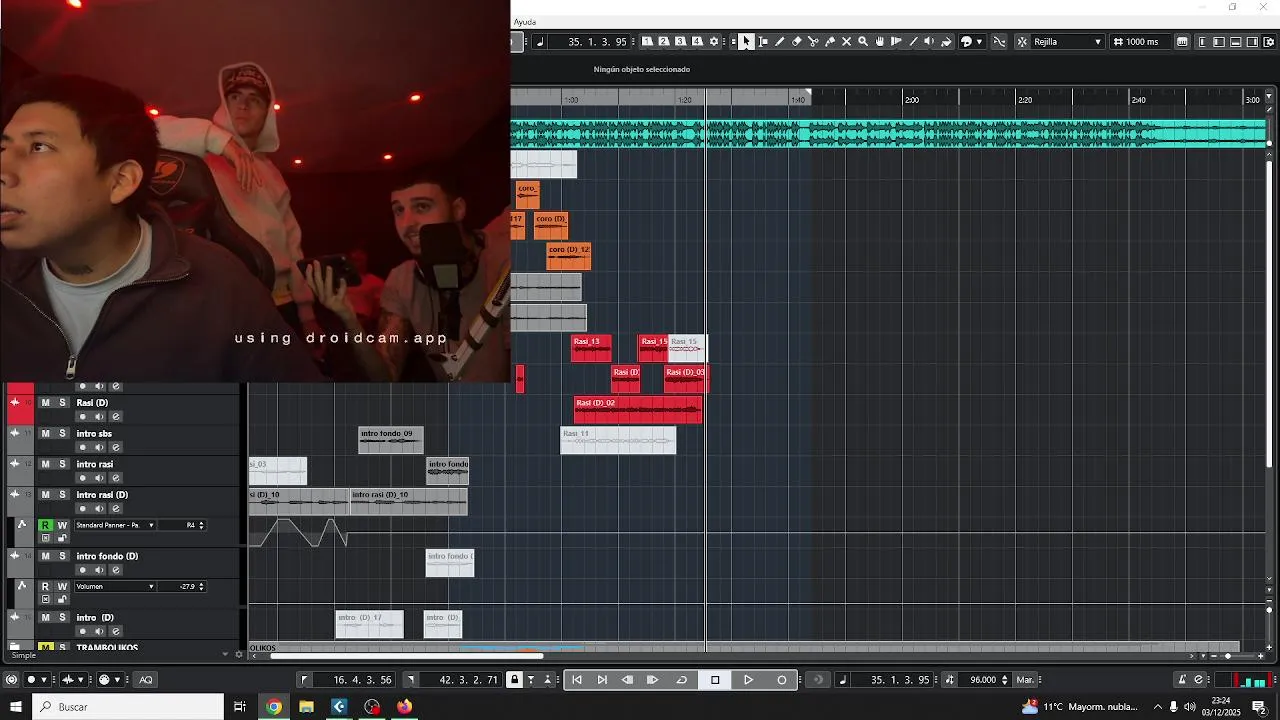Viewport: 1280px width, 720px height.
Task: Adjust the 96.000 tempo stepper
Action: pos(1004,680)
